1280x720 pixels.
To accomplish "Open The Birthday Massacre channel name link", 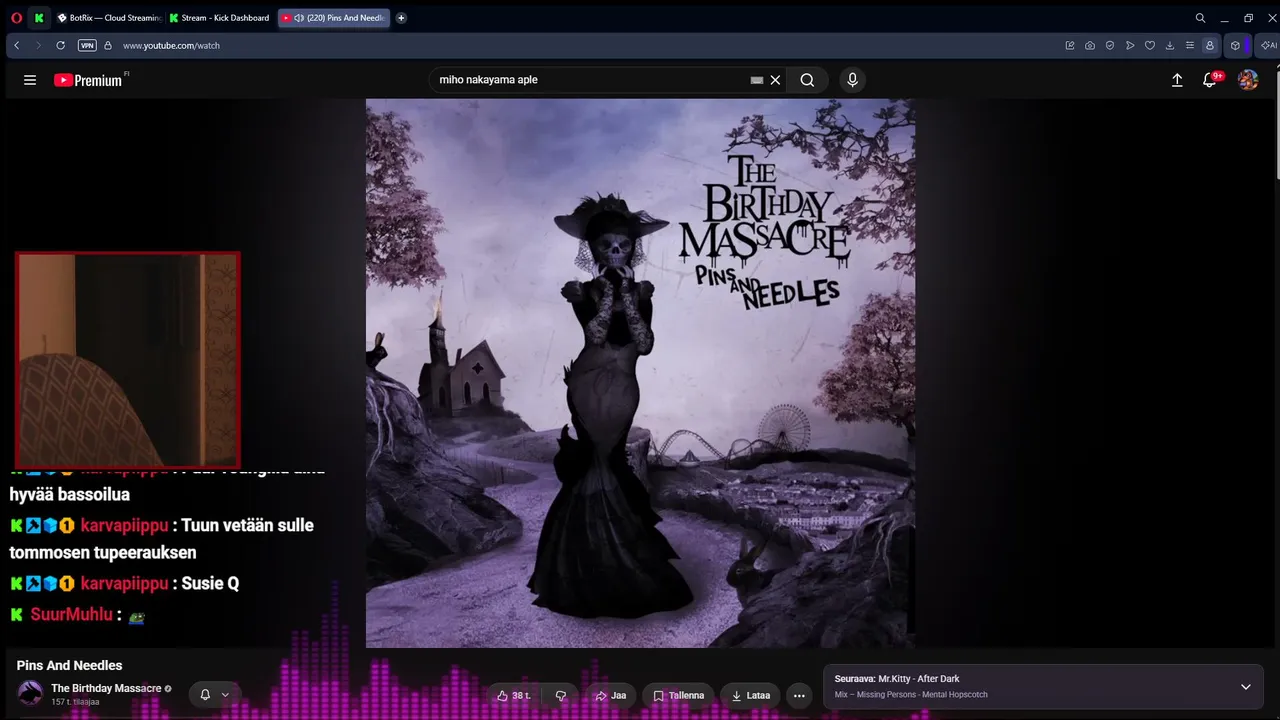I will click(106, 688).
